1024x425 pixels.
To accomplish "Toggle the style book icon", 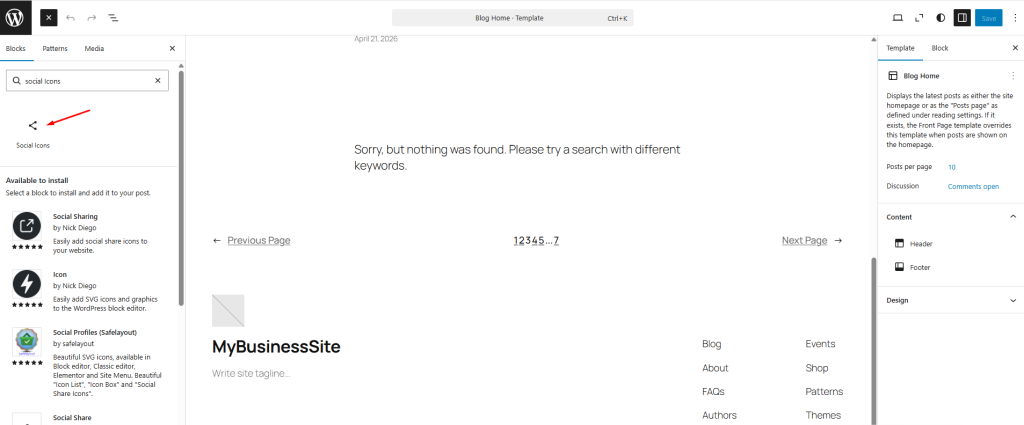I will tap(940, 18).
